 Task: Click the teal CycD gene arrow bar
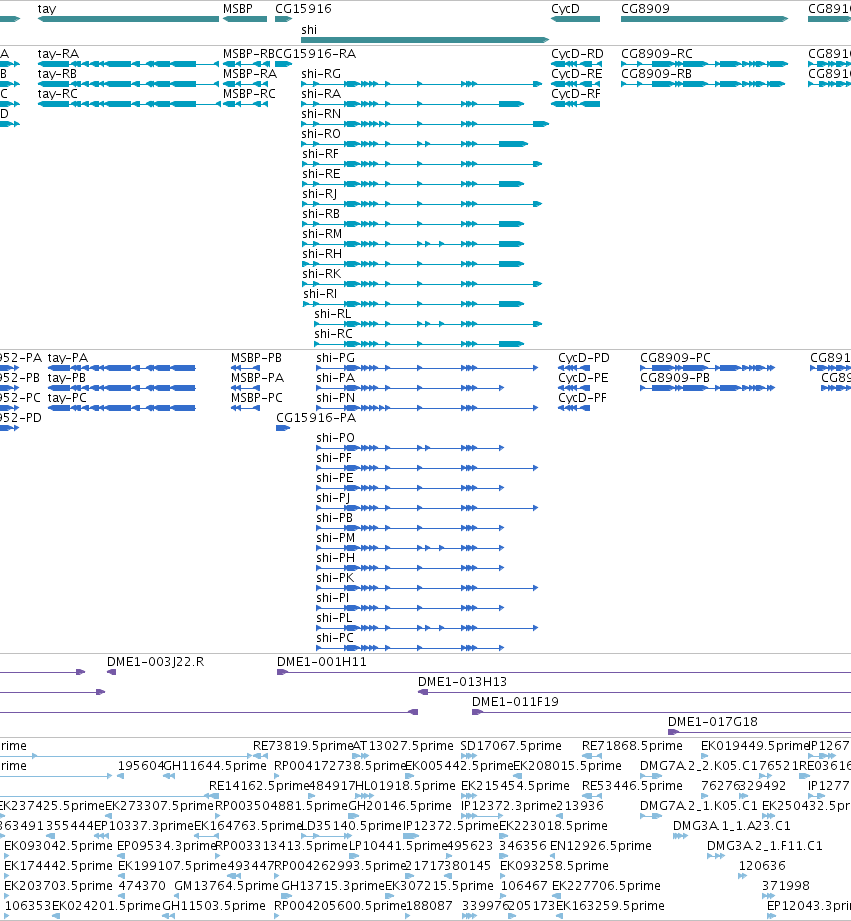coord(576,19)
